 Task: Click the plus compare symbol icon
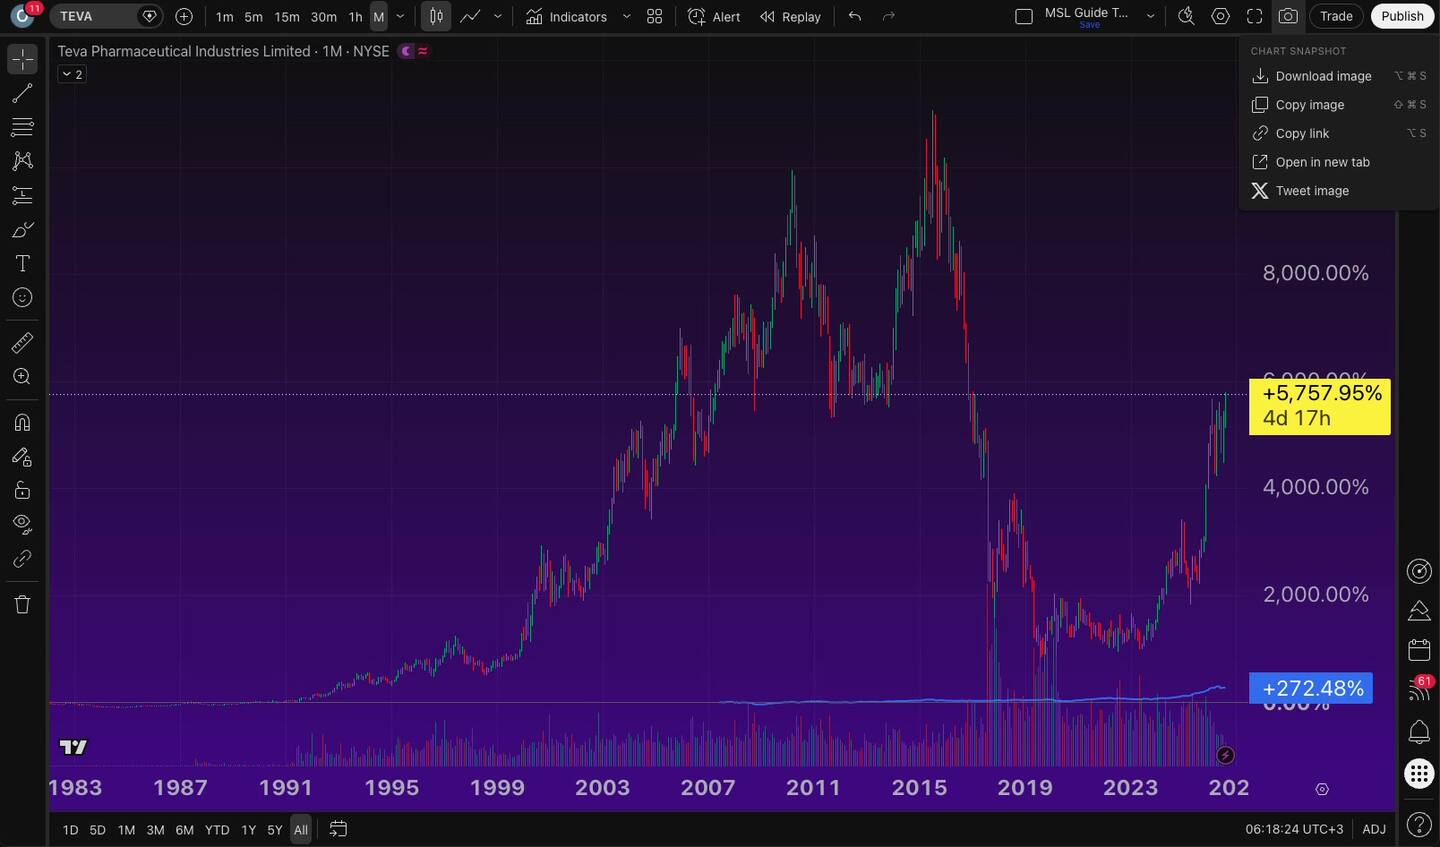click(184, 16)
